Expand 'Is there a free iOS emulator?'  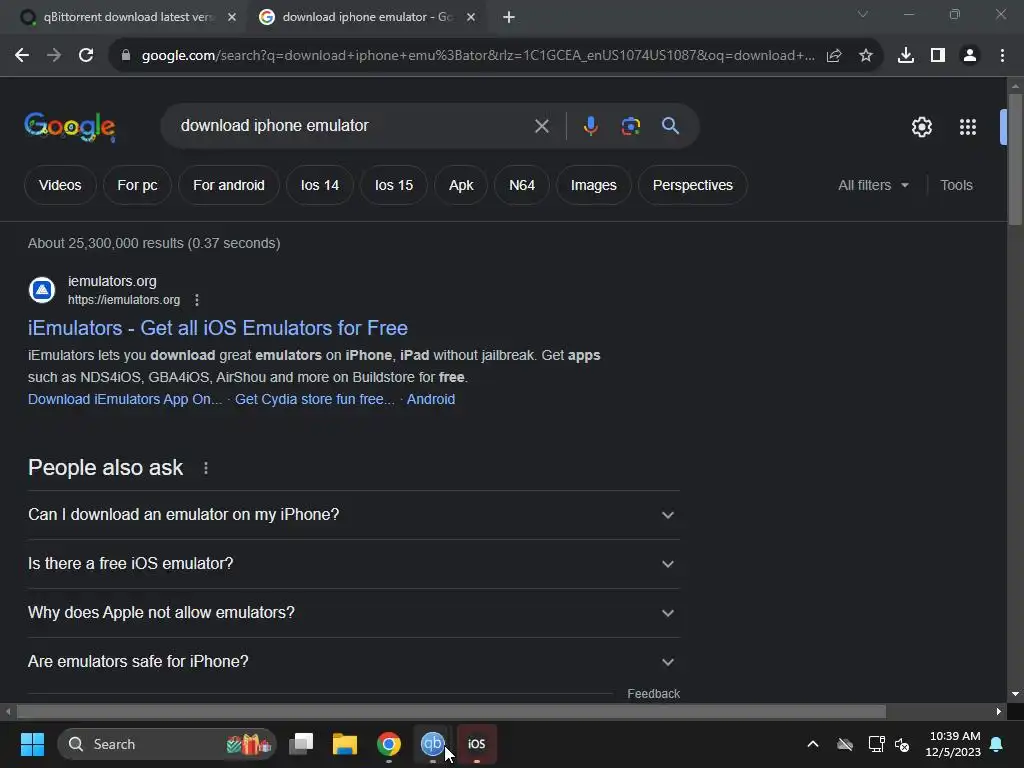[353, 564]
